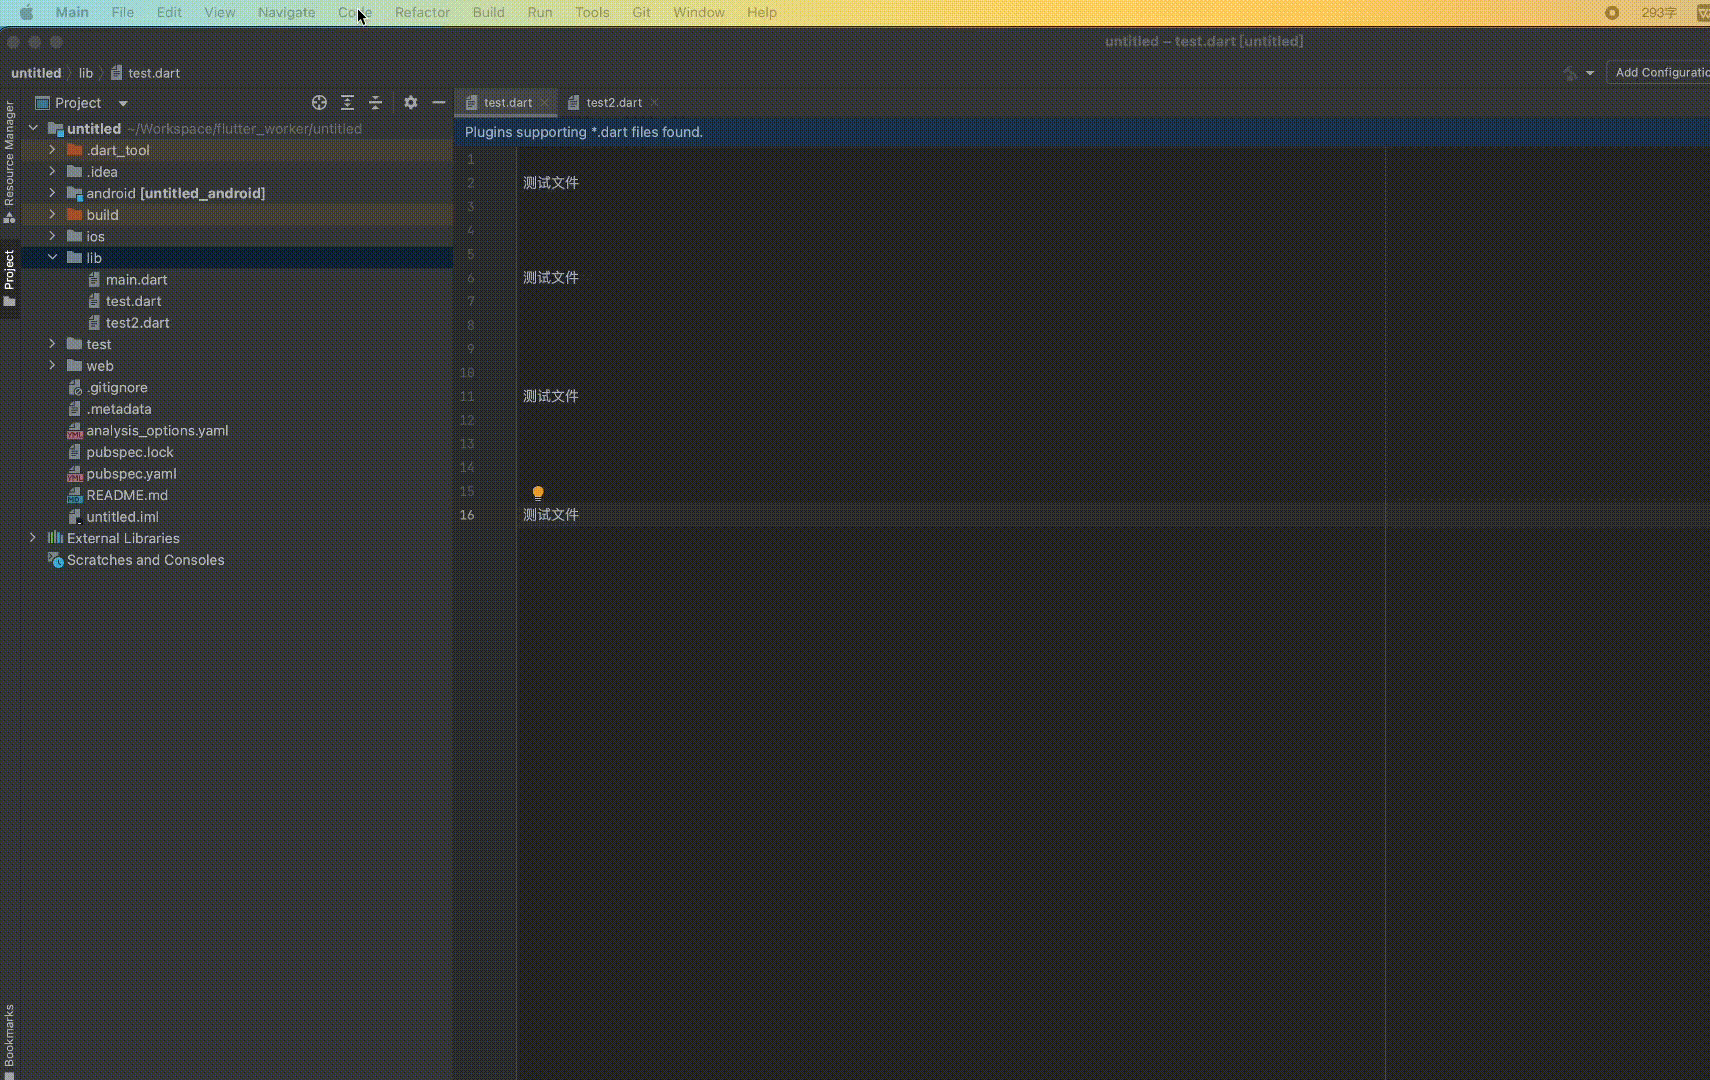The height and width of the screenshot is (1080, 1710).
Task: Click the External Libraries icon
Action: (56, 538)
